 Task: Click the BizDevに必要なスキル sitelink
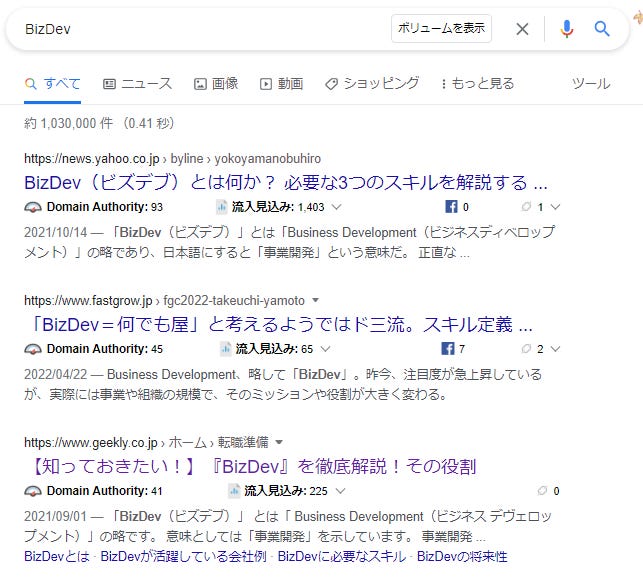342,556
